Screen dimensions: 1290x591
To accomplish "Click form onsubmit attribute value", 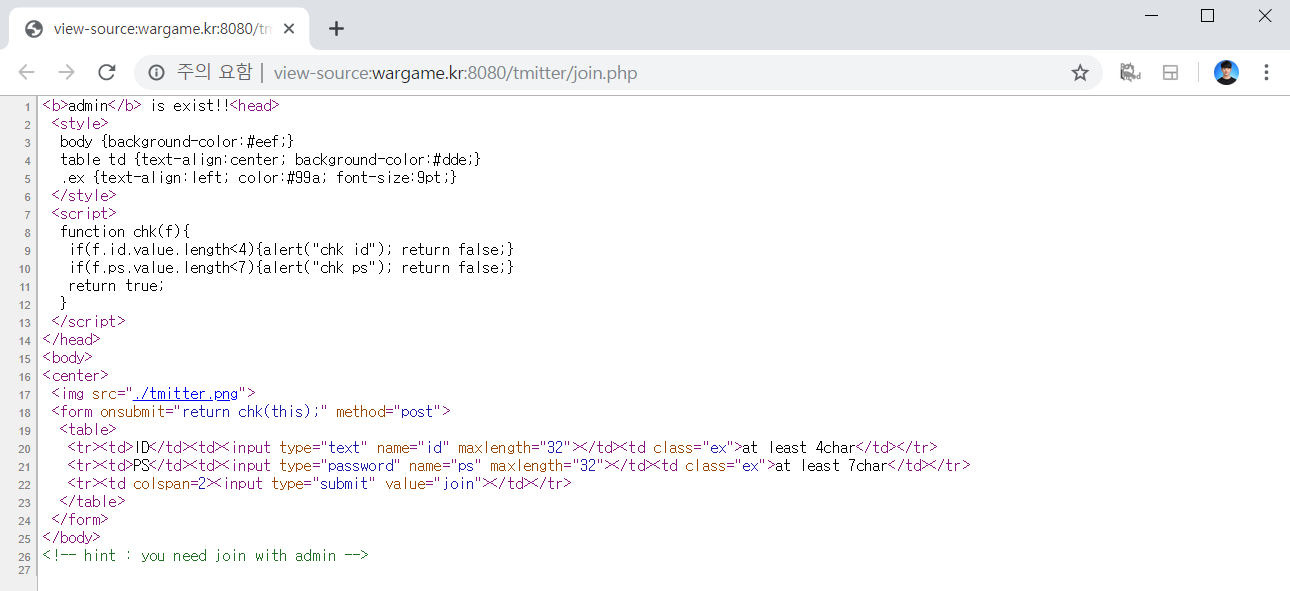I will (x=252, y=411).
